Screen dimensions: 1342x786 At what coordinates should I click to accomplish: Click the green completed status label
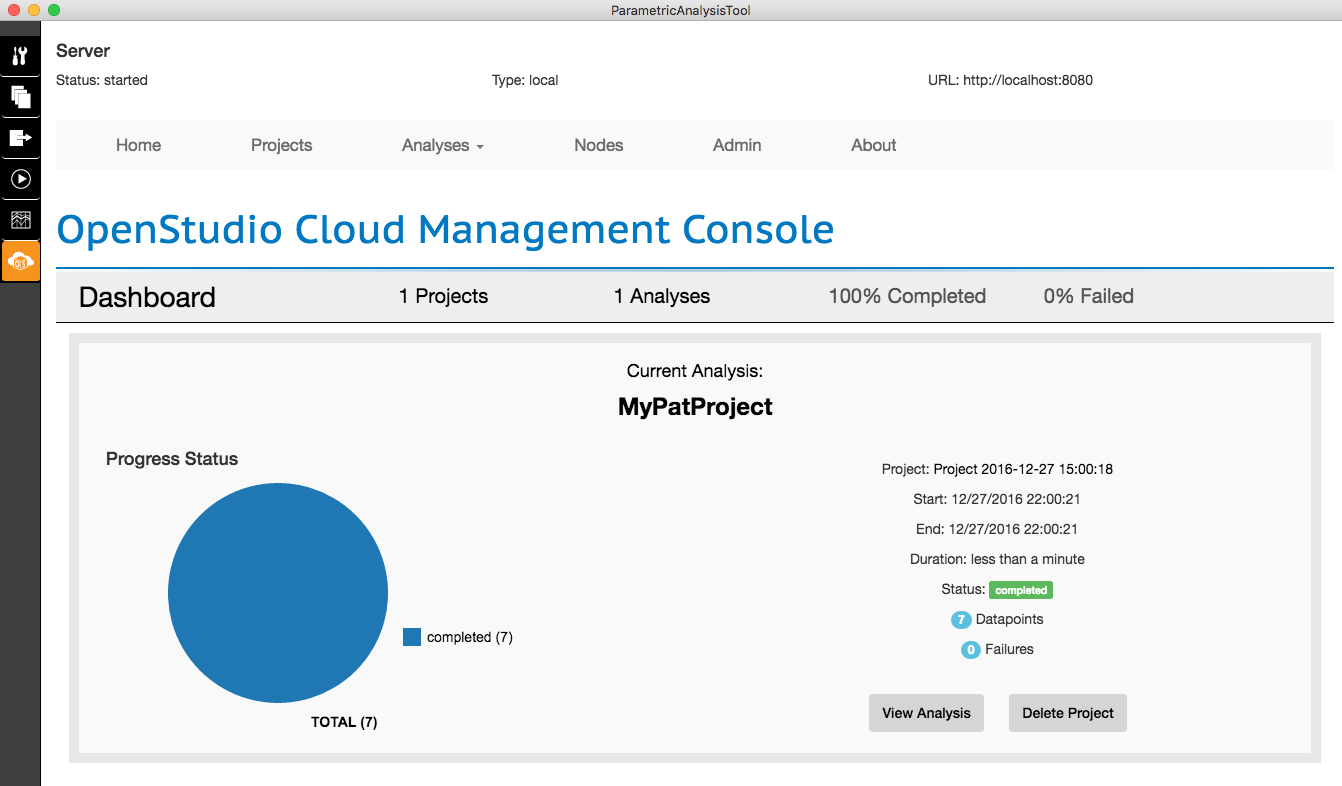[x=1021, y=590]
